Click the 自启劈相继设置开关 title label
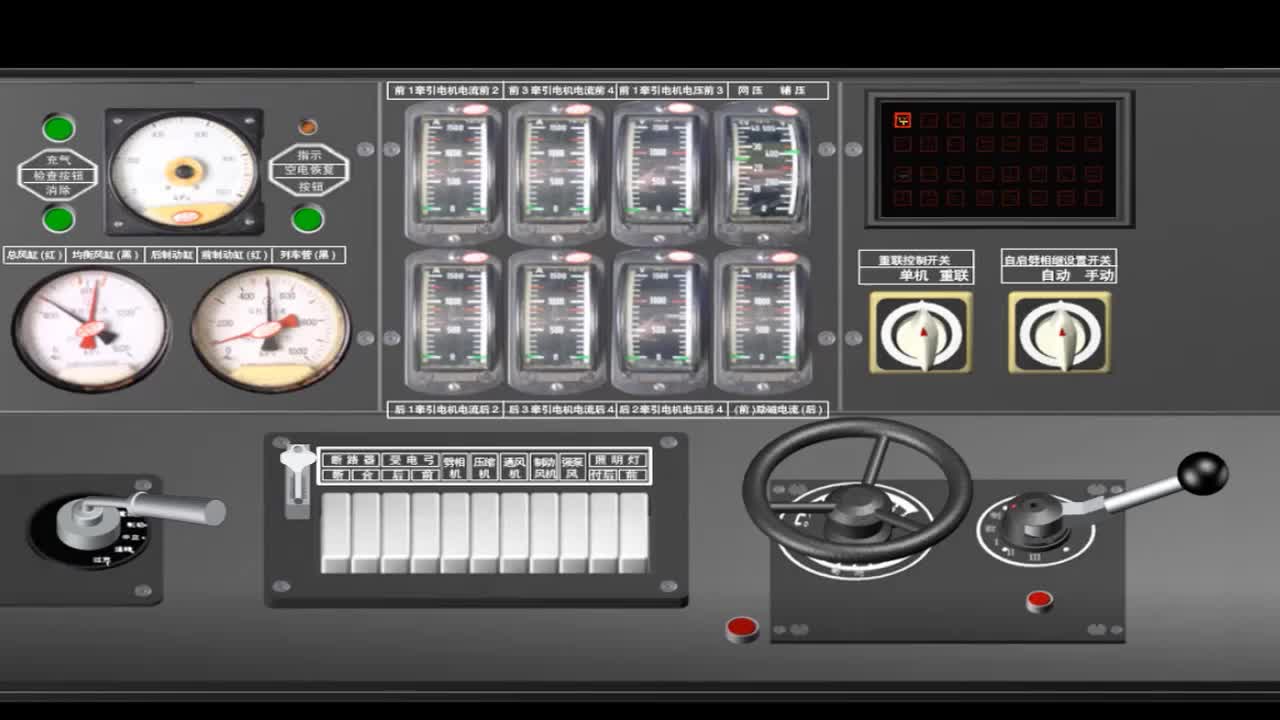This screenshot has width=1280, height=720. tap(1059, 259)
